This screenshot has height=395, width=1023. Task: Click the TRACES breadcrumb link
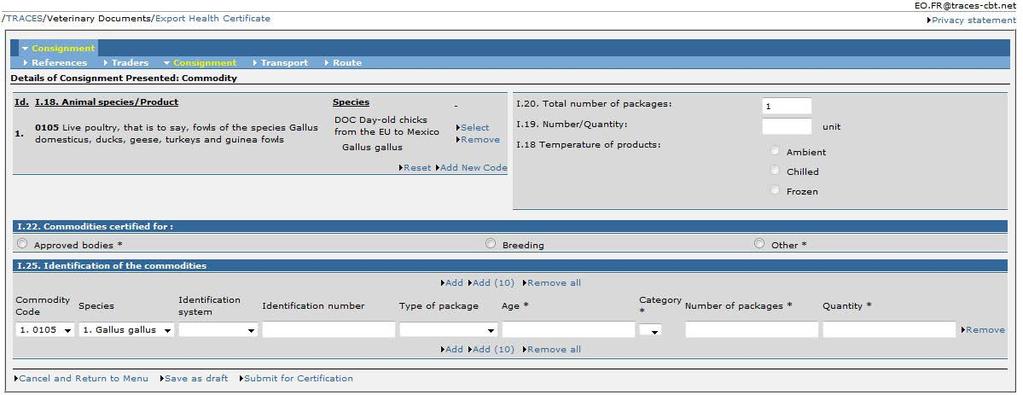point(23,18)
